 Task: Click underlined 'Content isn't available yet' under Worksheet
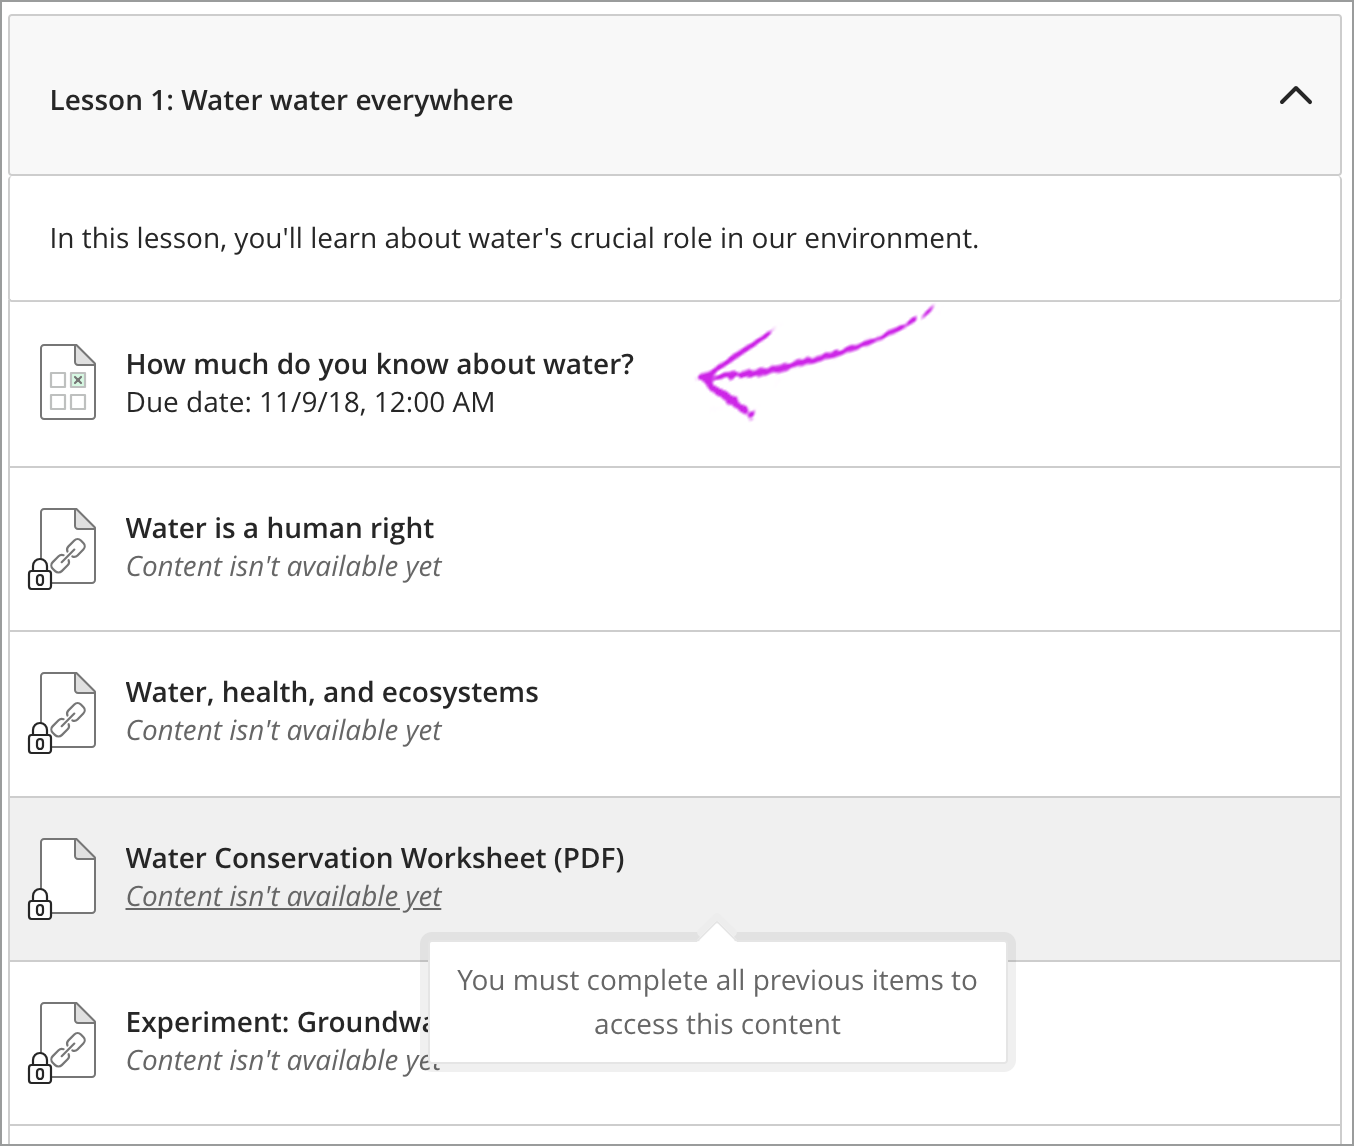click(x=283, y=896)
